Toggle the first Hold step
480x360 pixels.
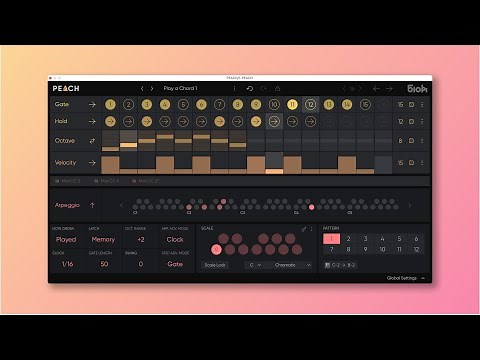pos(110,121)
